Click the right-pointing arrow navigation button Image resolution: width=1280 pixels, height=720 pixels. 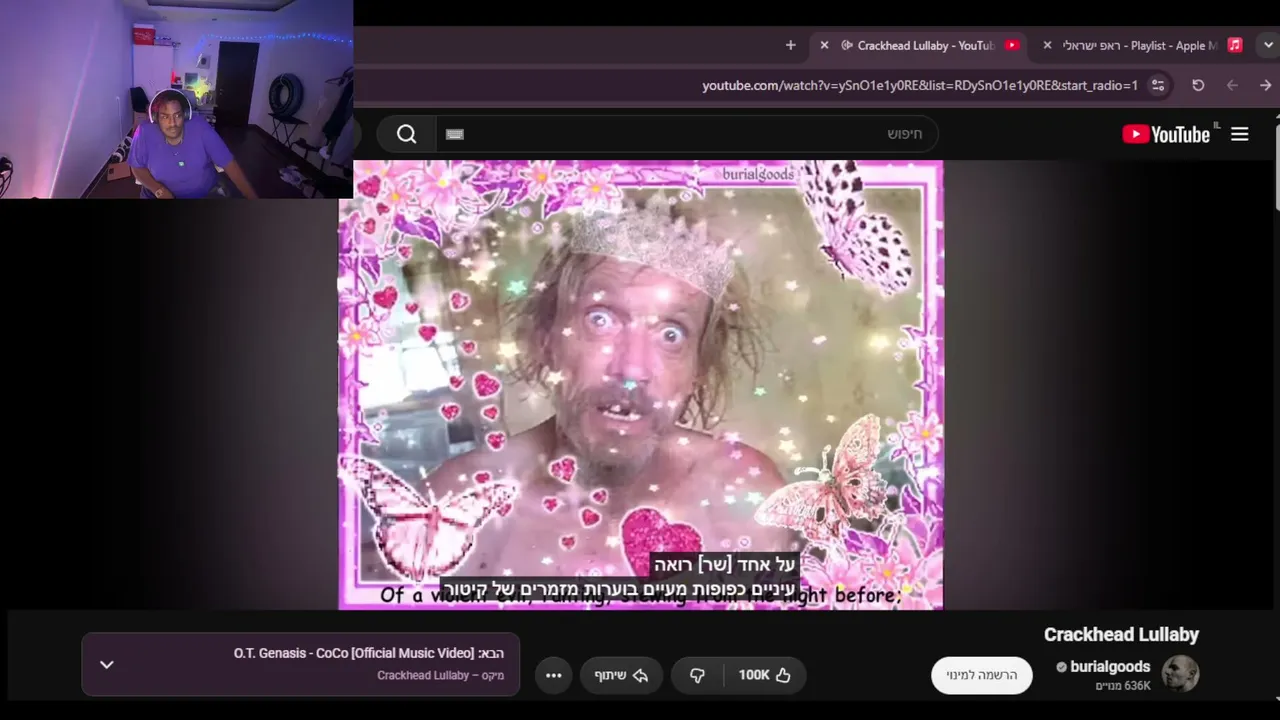pos(1265,85)
